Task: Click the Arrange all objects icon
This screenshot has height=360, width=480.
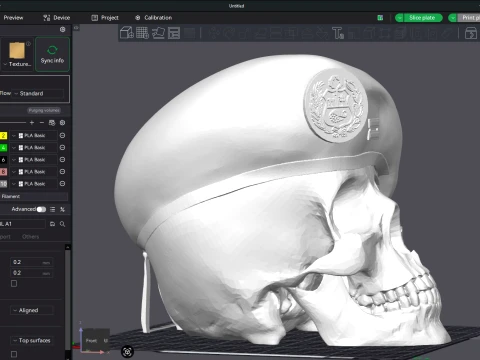Action: tap(174, 33)
